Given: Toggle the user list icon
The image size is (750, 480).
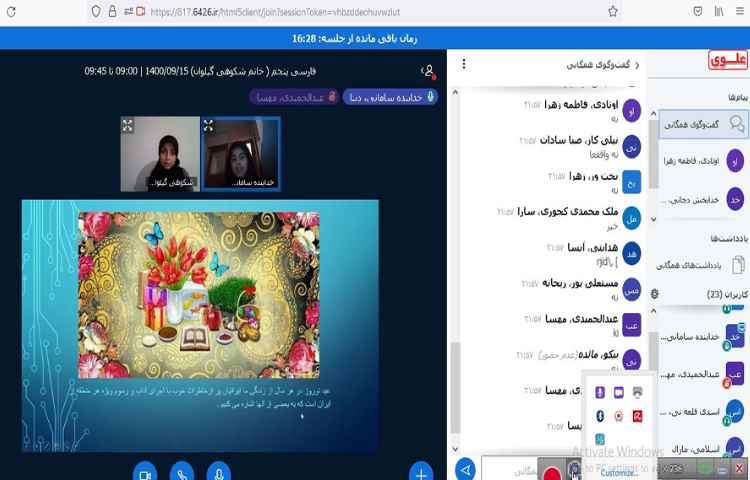Looking at the screenshot, I should tap(428, 71).
